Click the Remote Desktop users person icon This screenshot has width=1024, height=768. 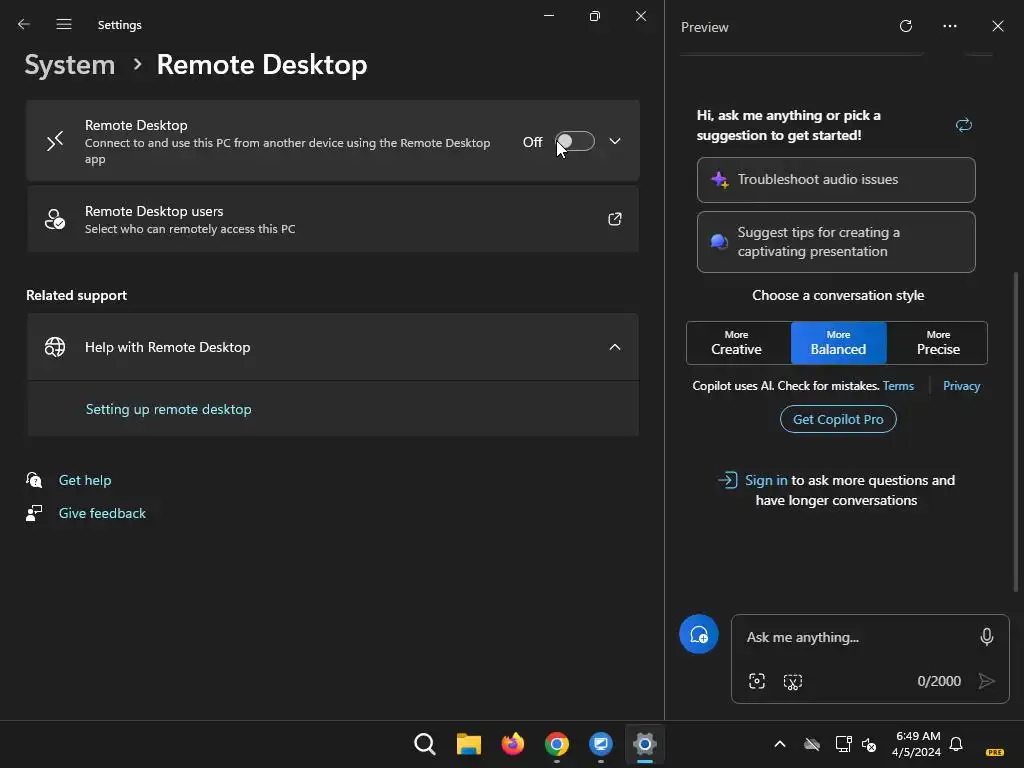point(55,219)
